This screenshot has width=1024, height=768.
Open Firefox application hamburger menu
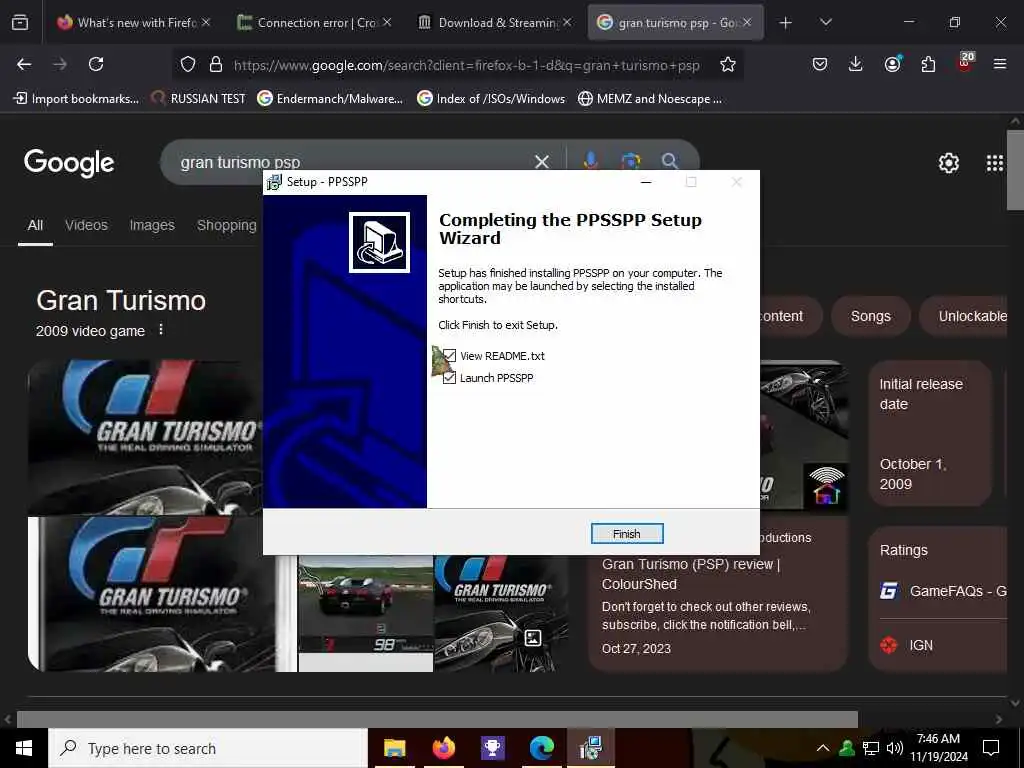1000,64
